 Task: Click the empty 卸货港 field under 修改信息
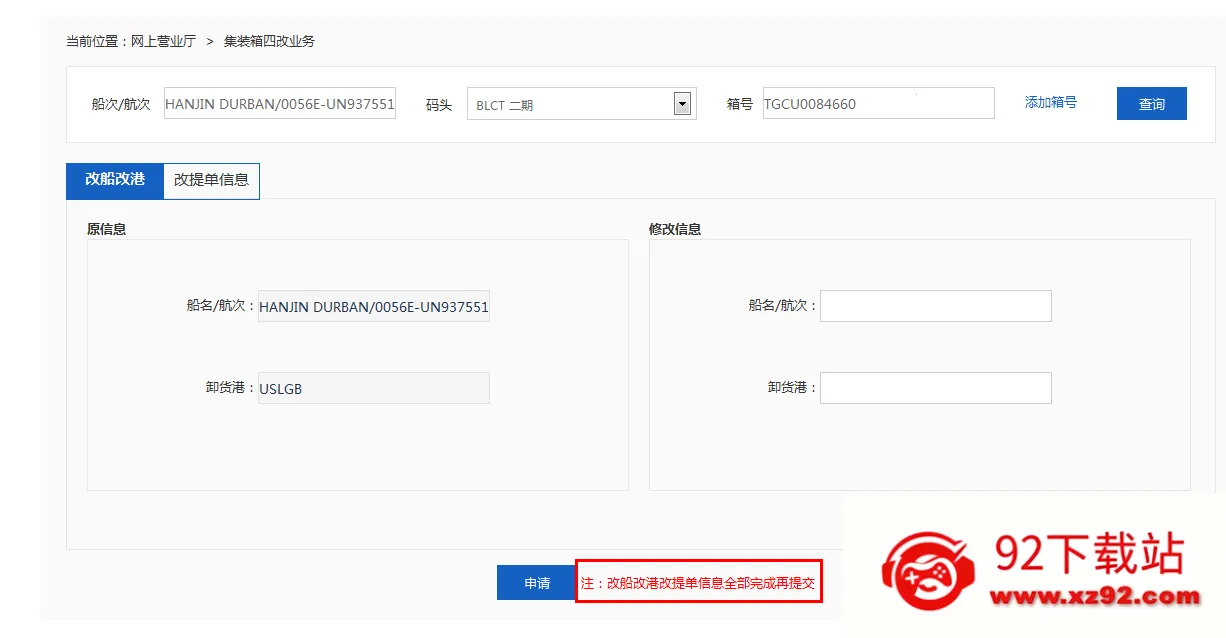pos(935,388)
